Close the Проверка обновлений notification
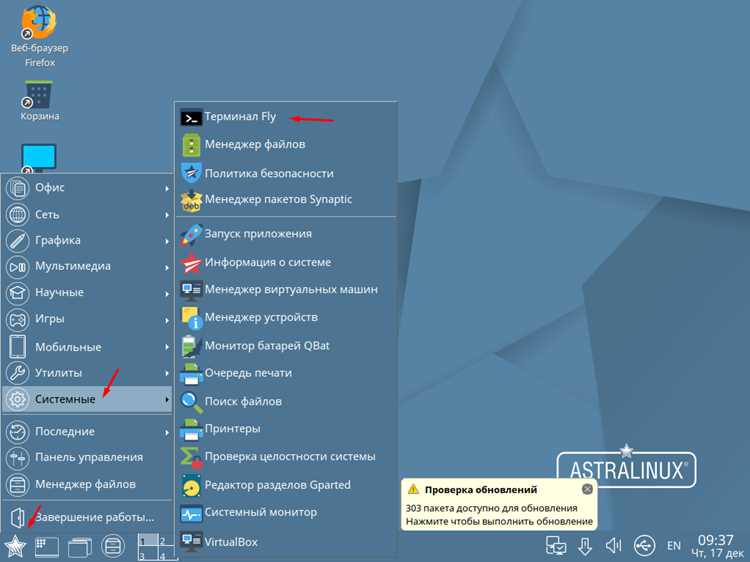Image resolution: width=750 pixels, height=562 pixels. pyautogui.click(x=587, y=489)
